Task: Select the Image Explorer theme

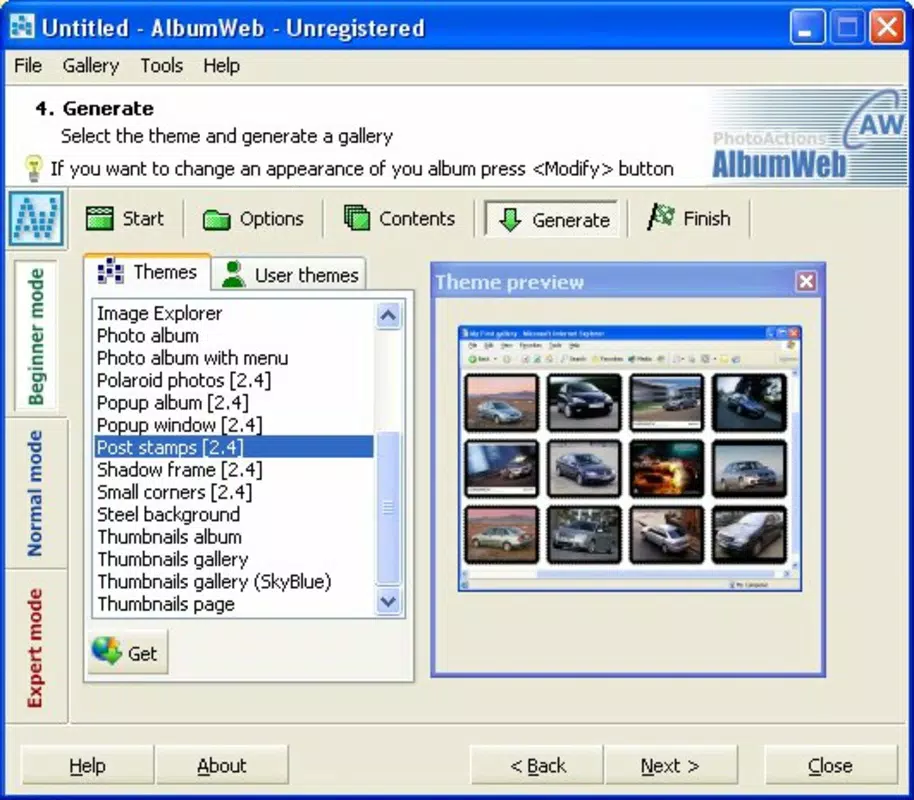Action: 233,313
